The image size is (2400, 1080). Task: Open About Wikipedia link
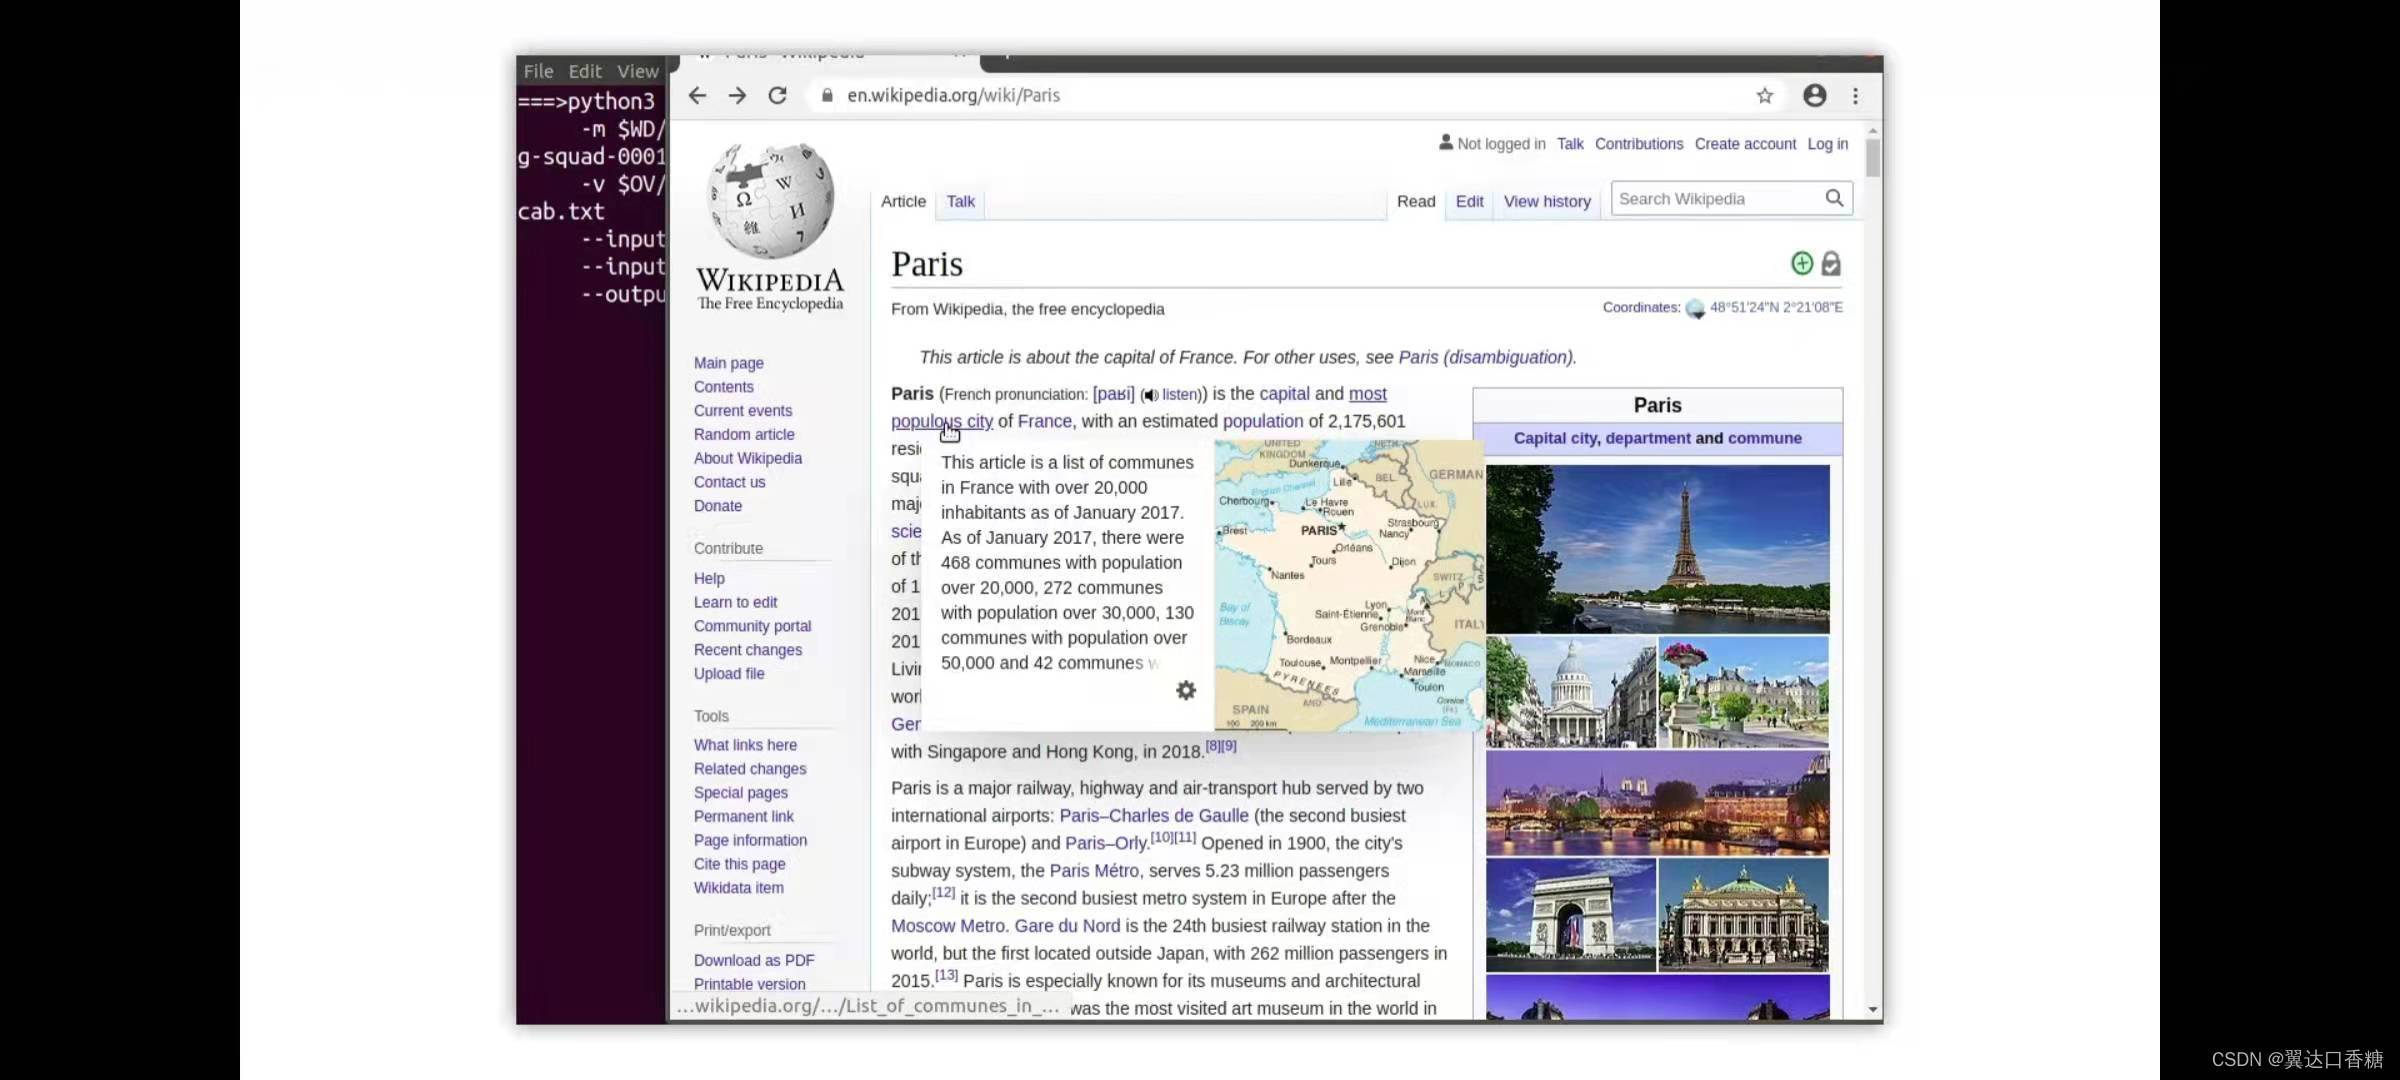(x=748, y=458)
